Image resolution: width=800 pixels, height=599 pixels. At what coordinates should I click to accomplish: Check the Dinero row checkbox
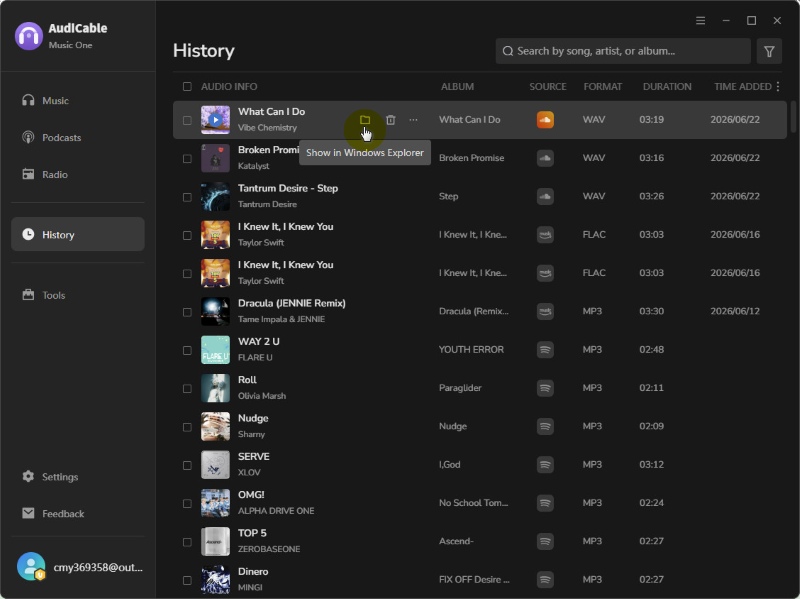(187, 580)
